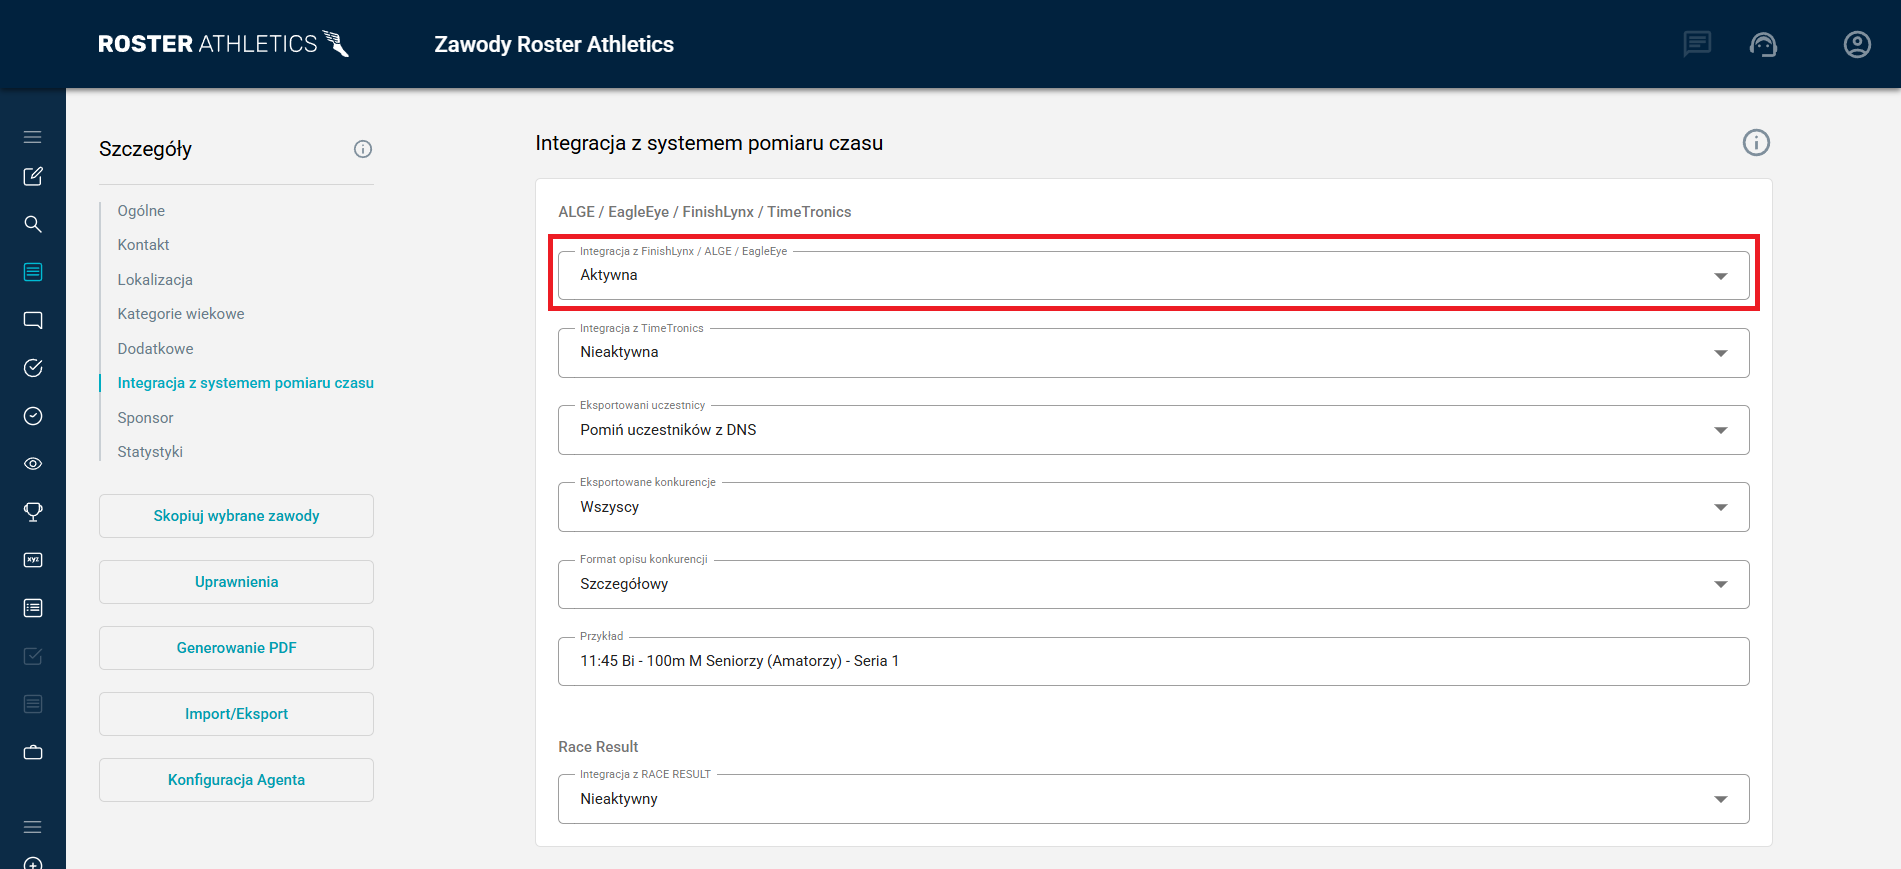Click the dimmed checkbox sidebar icon

(x=33, y=656)
